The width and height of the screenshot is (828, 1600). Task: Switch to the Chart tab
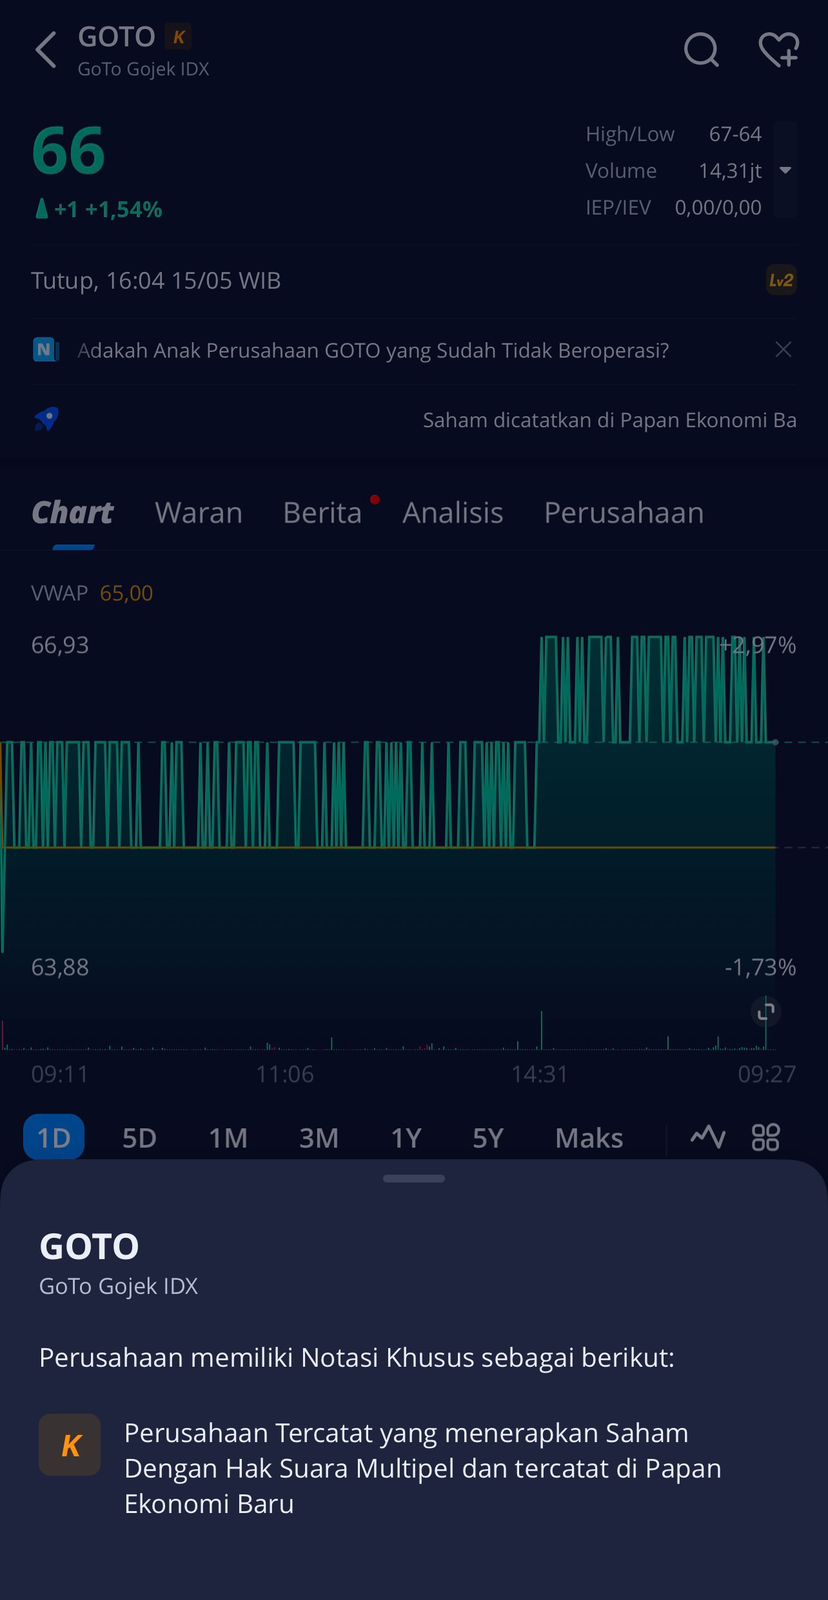click(x=72, y=512)
